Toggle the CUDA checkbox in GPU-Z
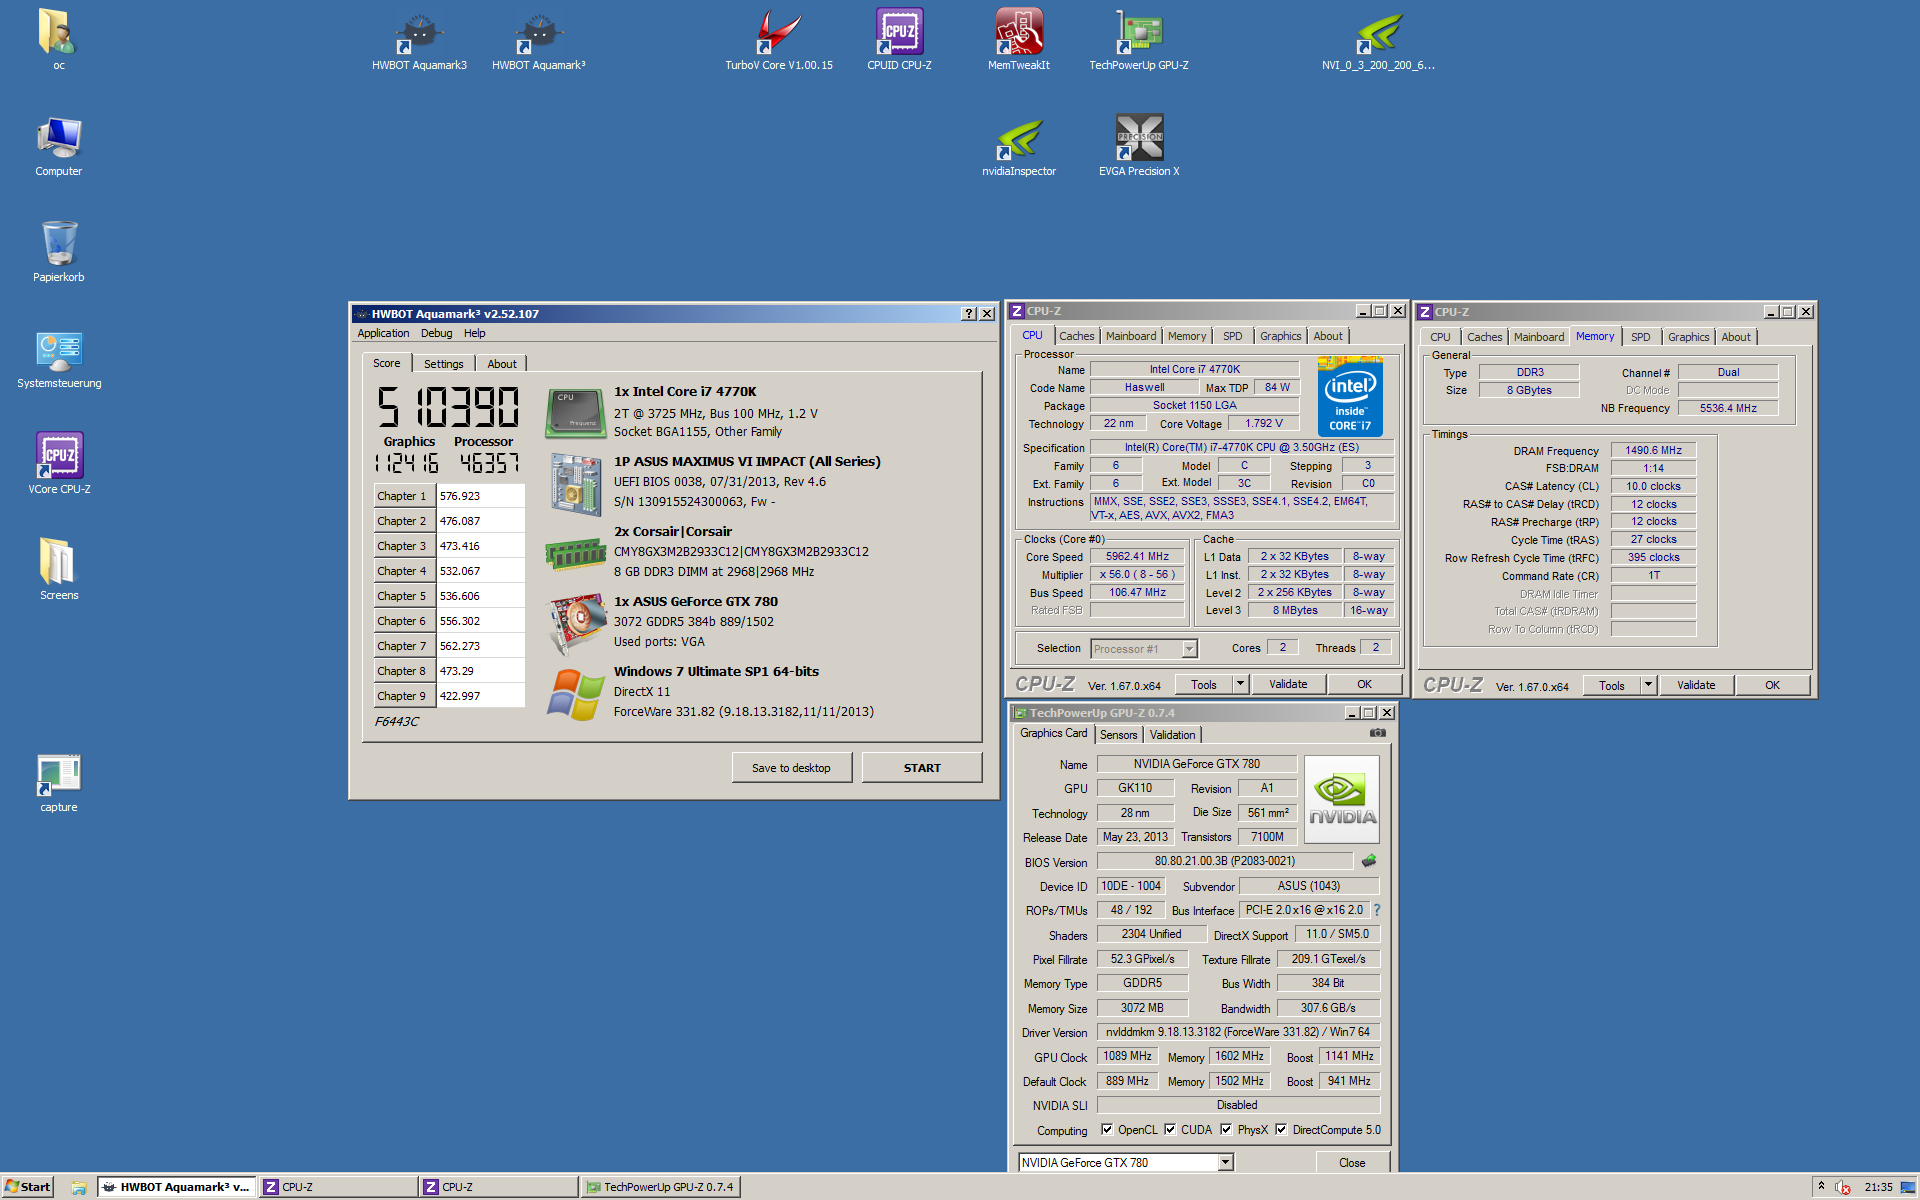Image resolution: width=1920 pixels, height=1200 pixels. click(1169, 1130)
